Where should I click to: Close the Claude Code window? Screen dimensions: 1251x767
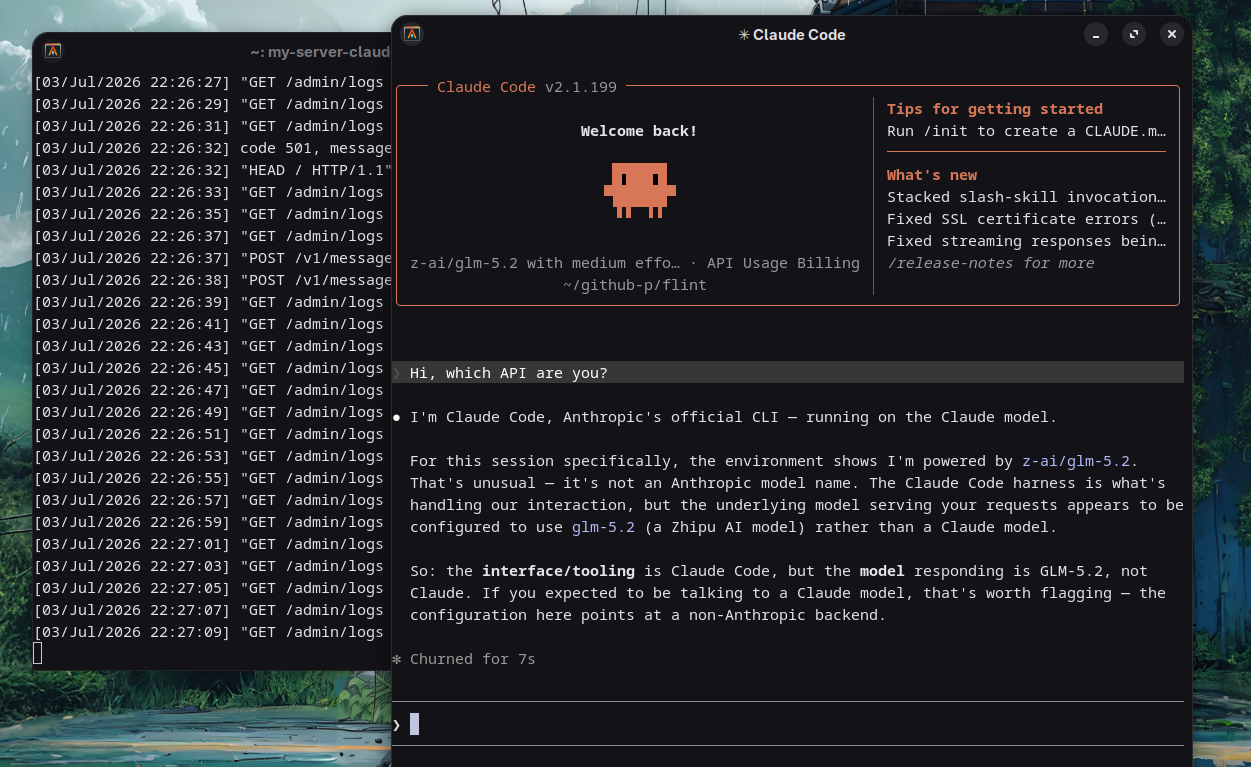[x=1172, y=34]
